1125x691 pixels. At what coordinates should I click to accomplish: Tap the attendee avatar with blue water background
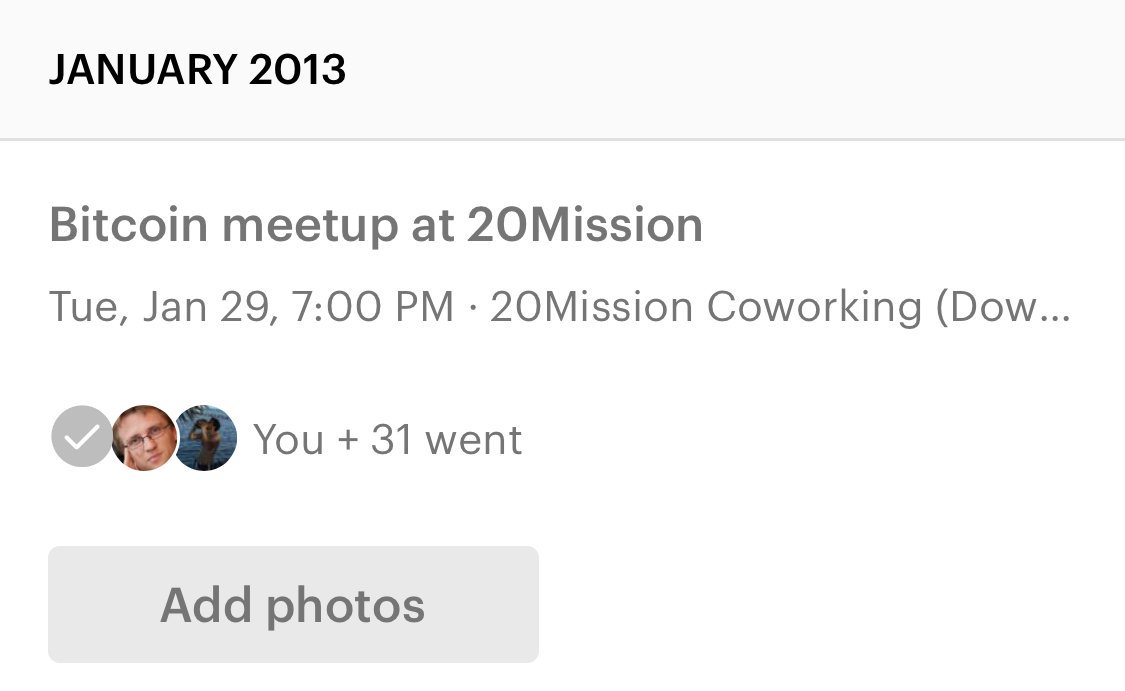206,437
